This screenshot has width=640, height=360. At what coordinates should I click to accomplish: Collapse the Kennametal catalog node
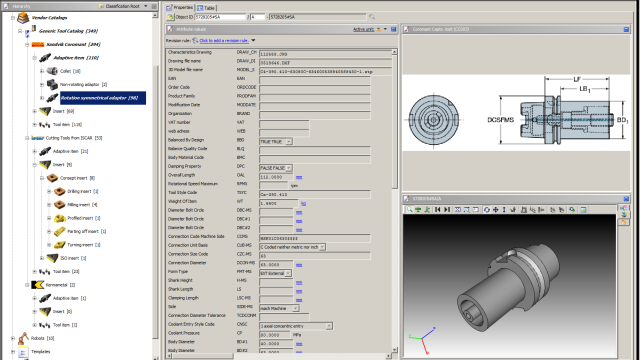coord(27,285)
